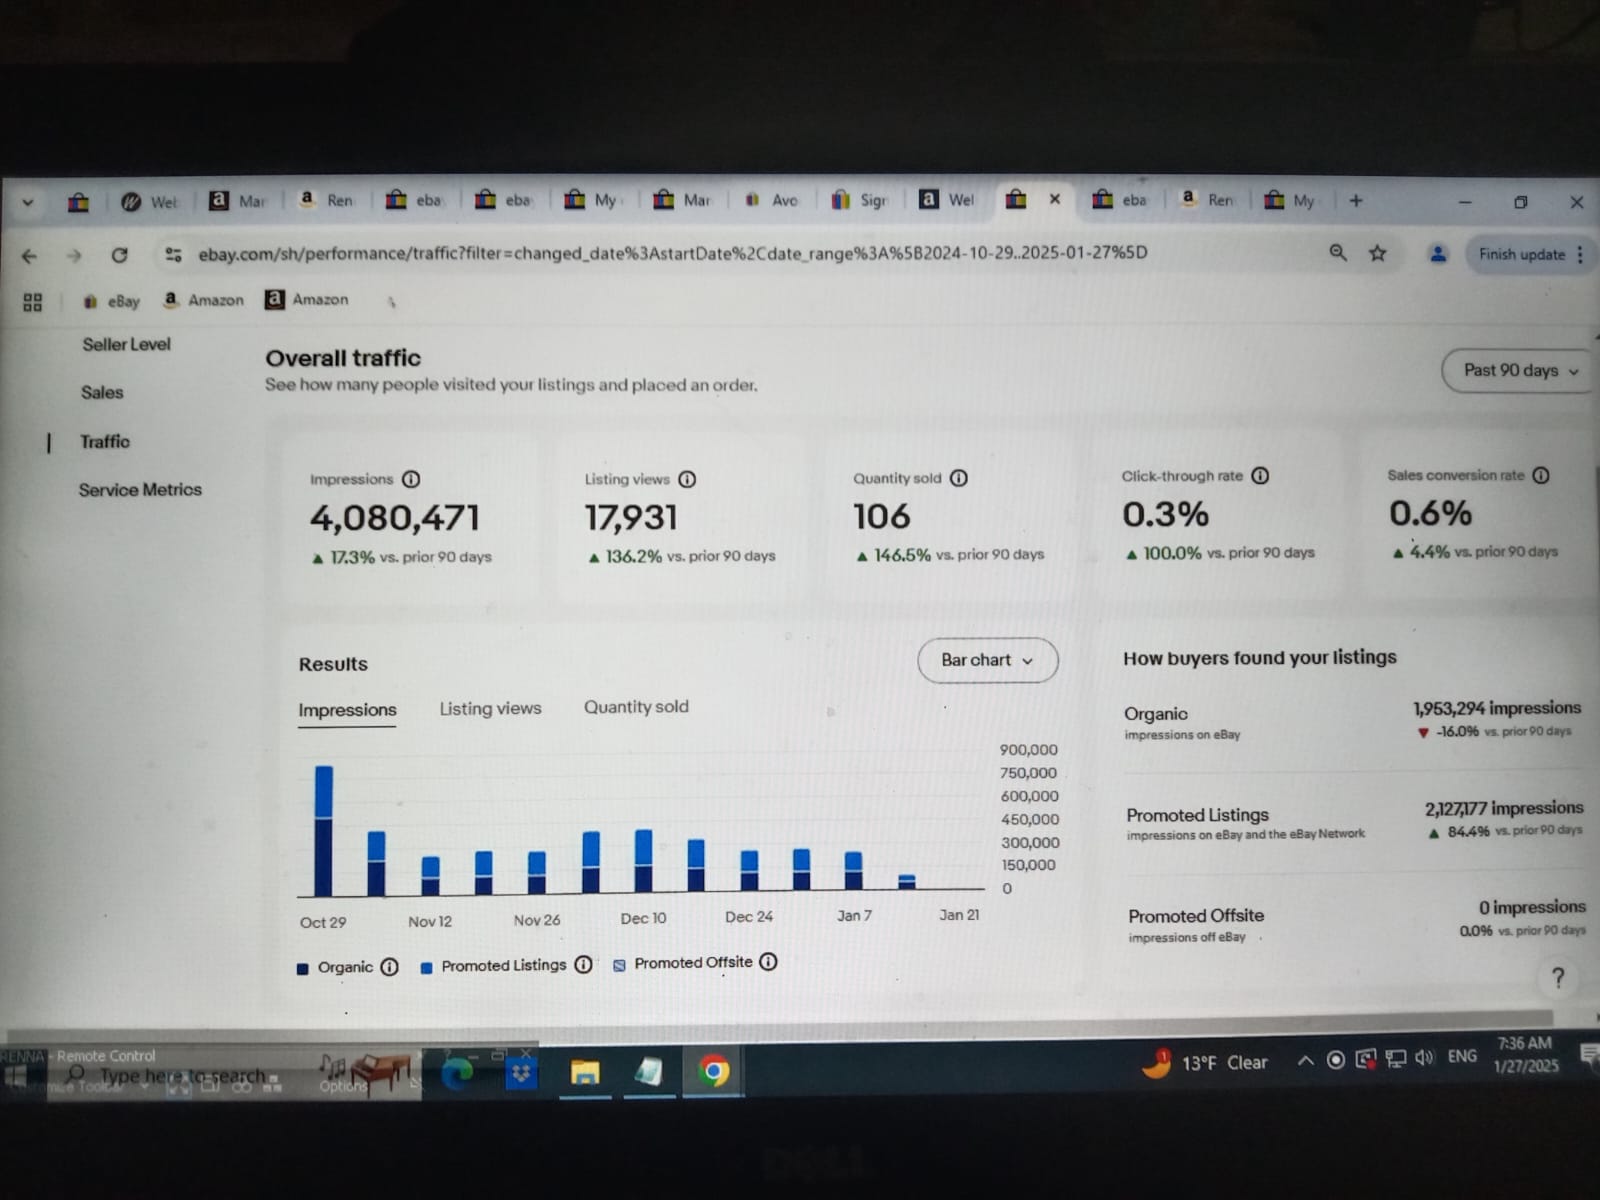1600x1200 pixels.
Task: Show Promoted Listings legend info icon
Action: pos(583,965)
